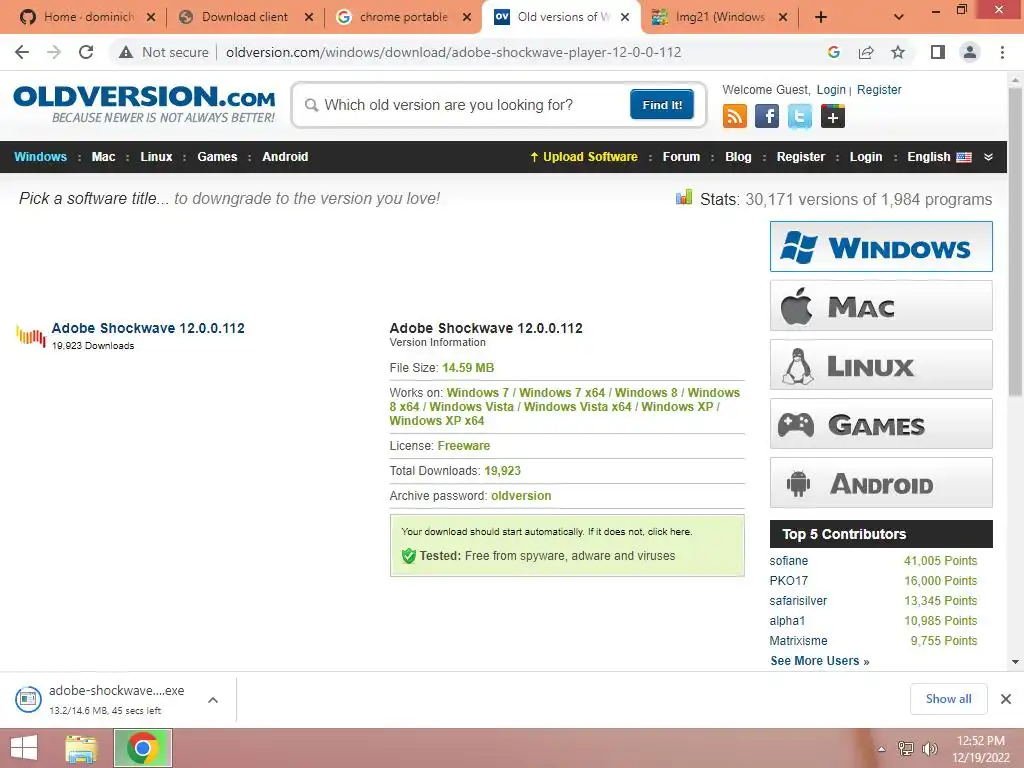The width and height of the screenshot is (1024, 768).
Task: Click the big Android category button
Action: pyautogui.click(x=881, y=483)
